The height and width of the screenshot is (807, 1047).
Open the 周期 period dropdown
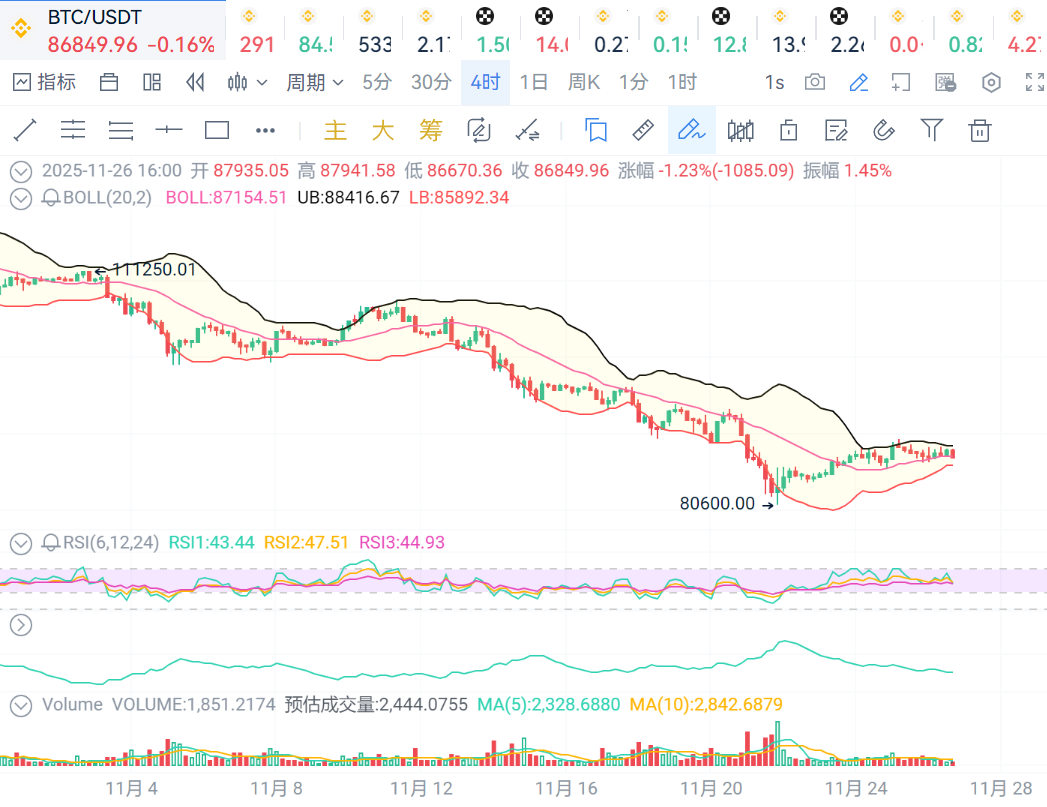tap(315, 82)
